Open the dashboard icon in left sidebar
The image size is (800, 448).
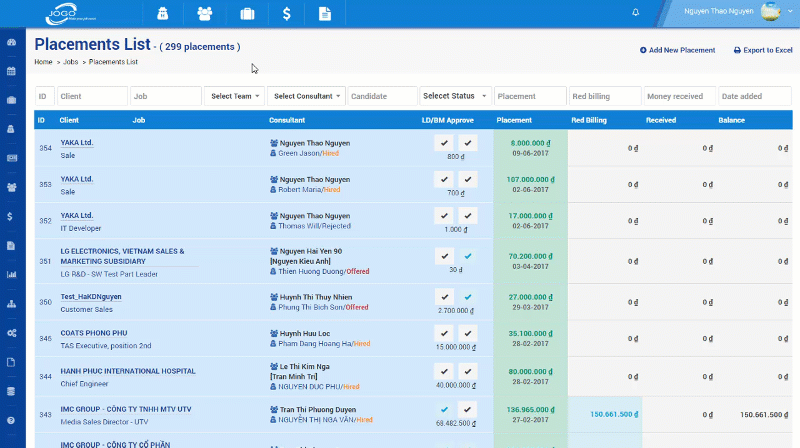[x=11, y=42]
